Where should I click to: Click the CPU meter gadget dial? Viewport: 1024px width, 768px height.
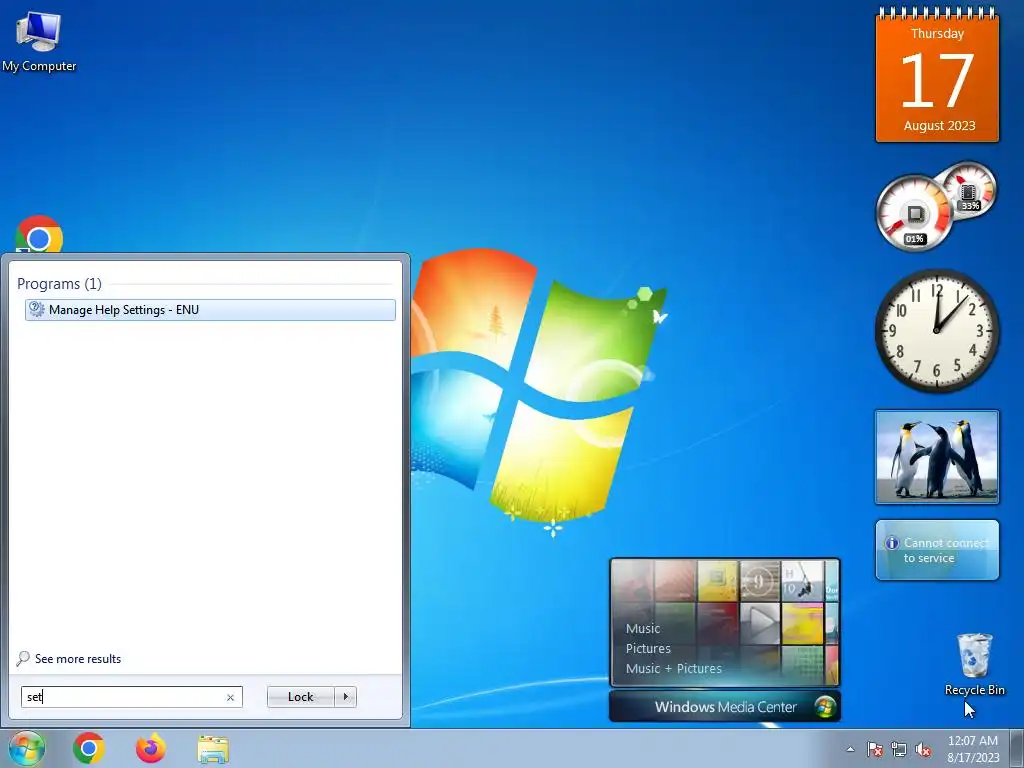(914, 213)
